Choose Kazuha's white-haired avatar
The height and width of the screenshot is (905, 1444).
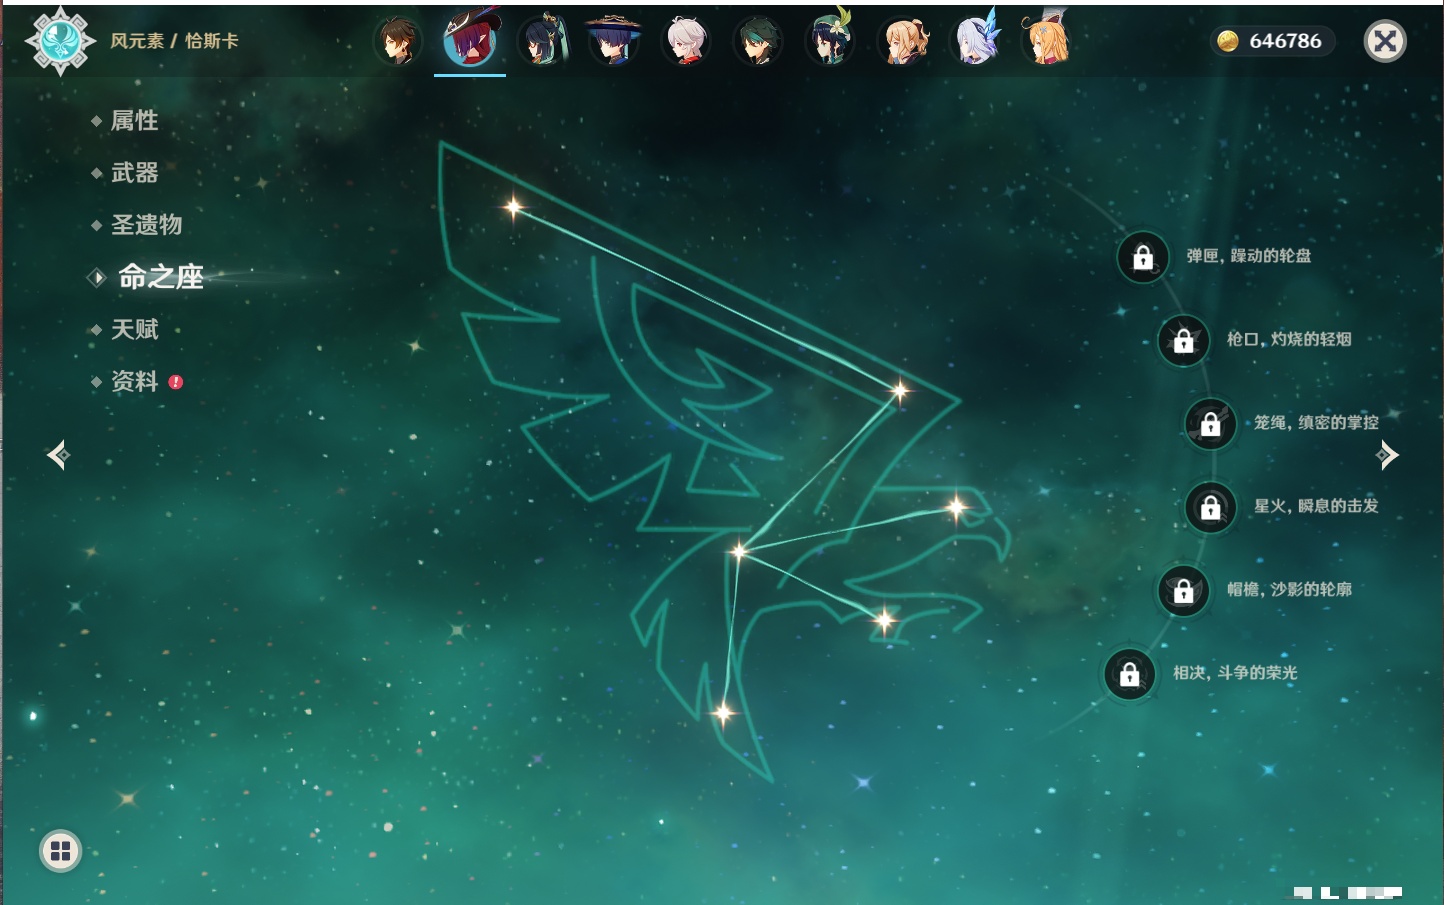tap(686, 42)
